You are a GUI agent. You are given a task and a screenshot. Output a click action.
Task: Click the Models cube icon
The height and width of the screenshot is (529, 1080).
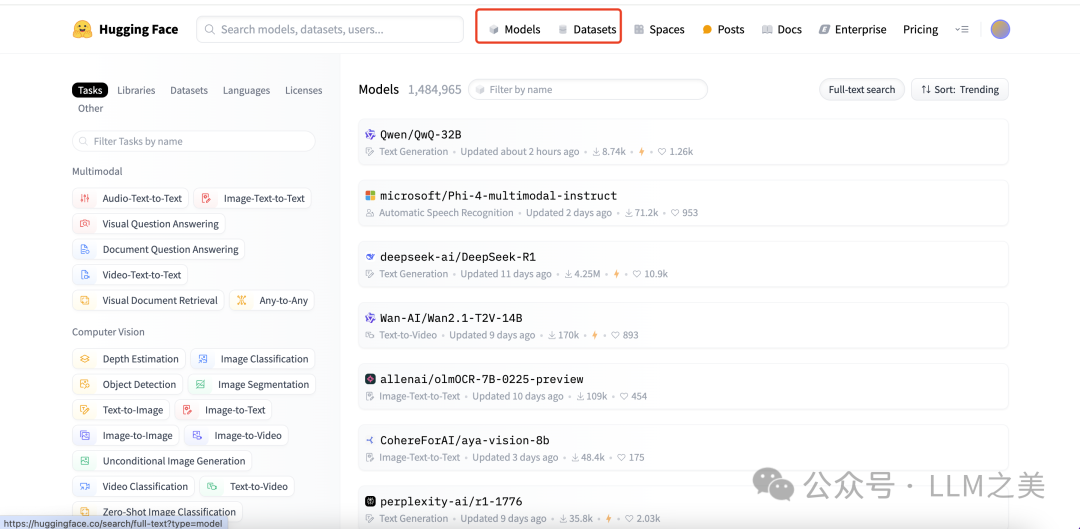(x=494, y=30)
